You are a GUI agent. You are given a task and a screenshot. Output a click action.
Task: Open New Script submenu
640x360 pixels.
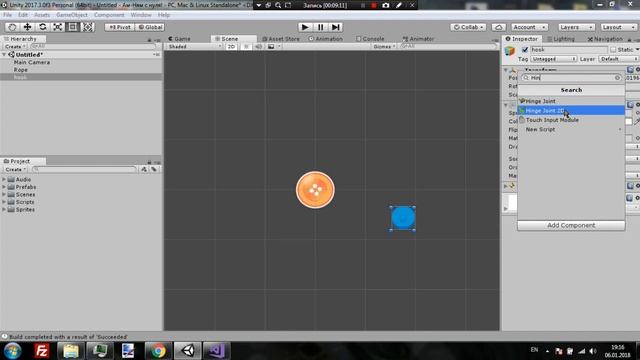tap(571, 129)
